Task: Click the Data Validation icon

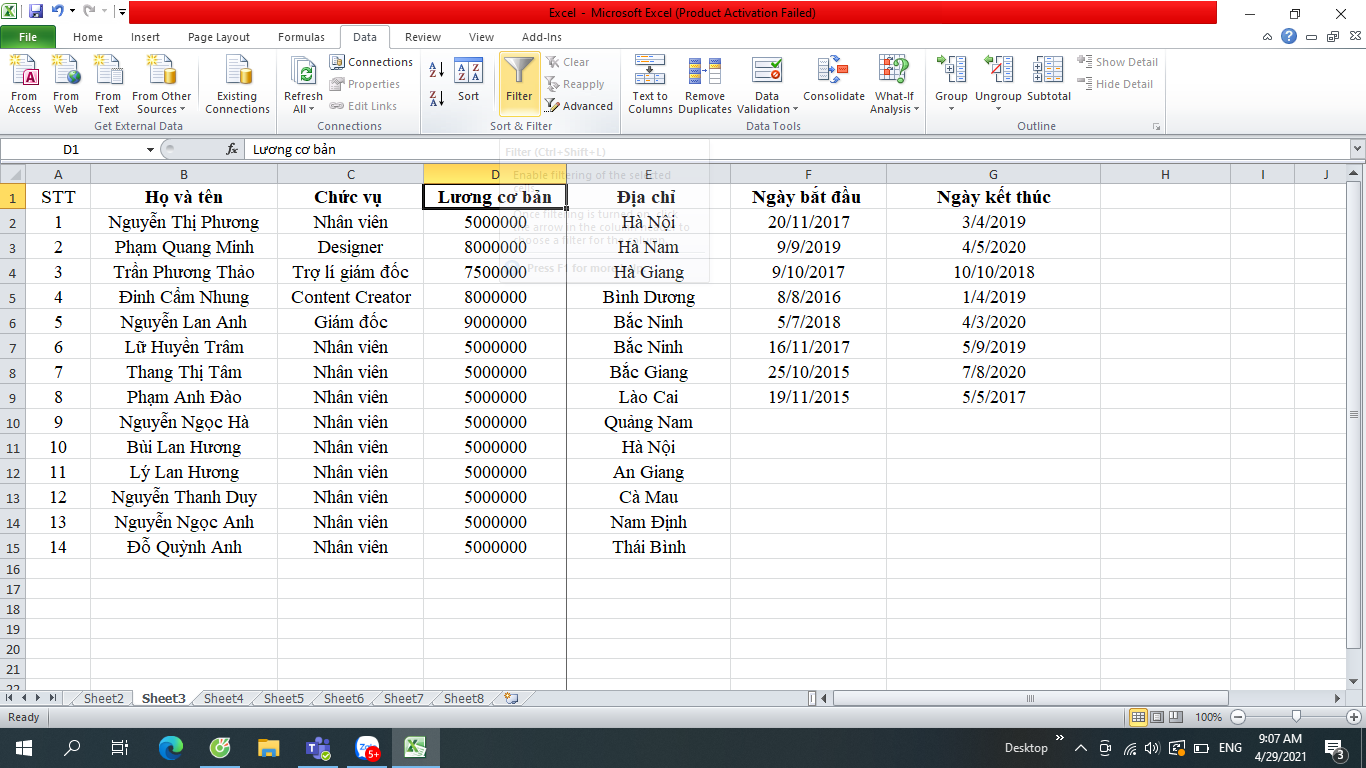Action: tap(767, 70)
